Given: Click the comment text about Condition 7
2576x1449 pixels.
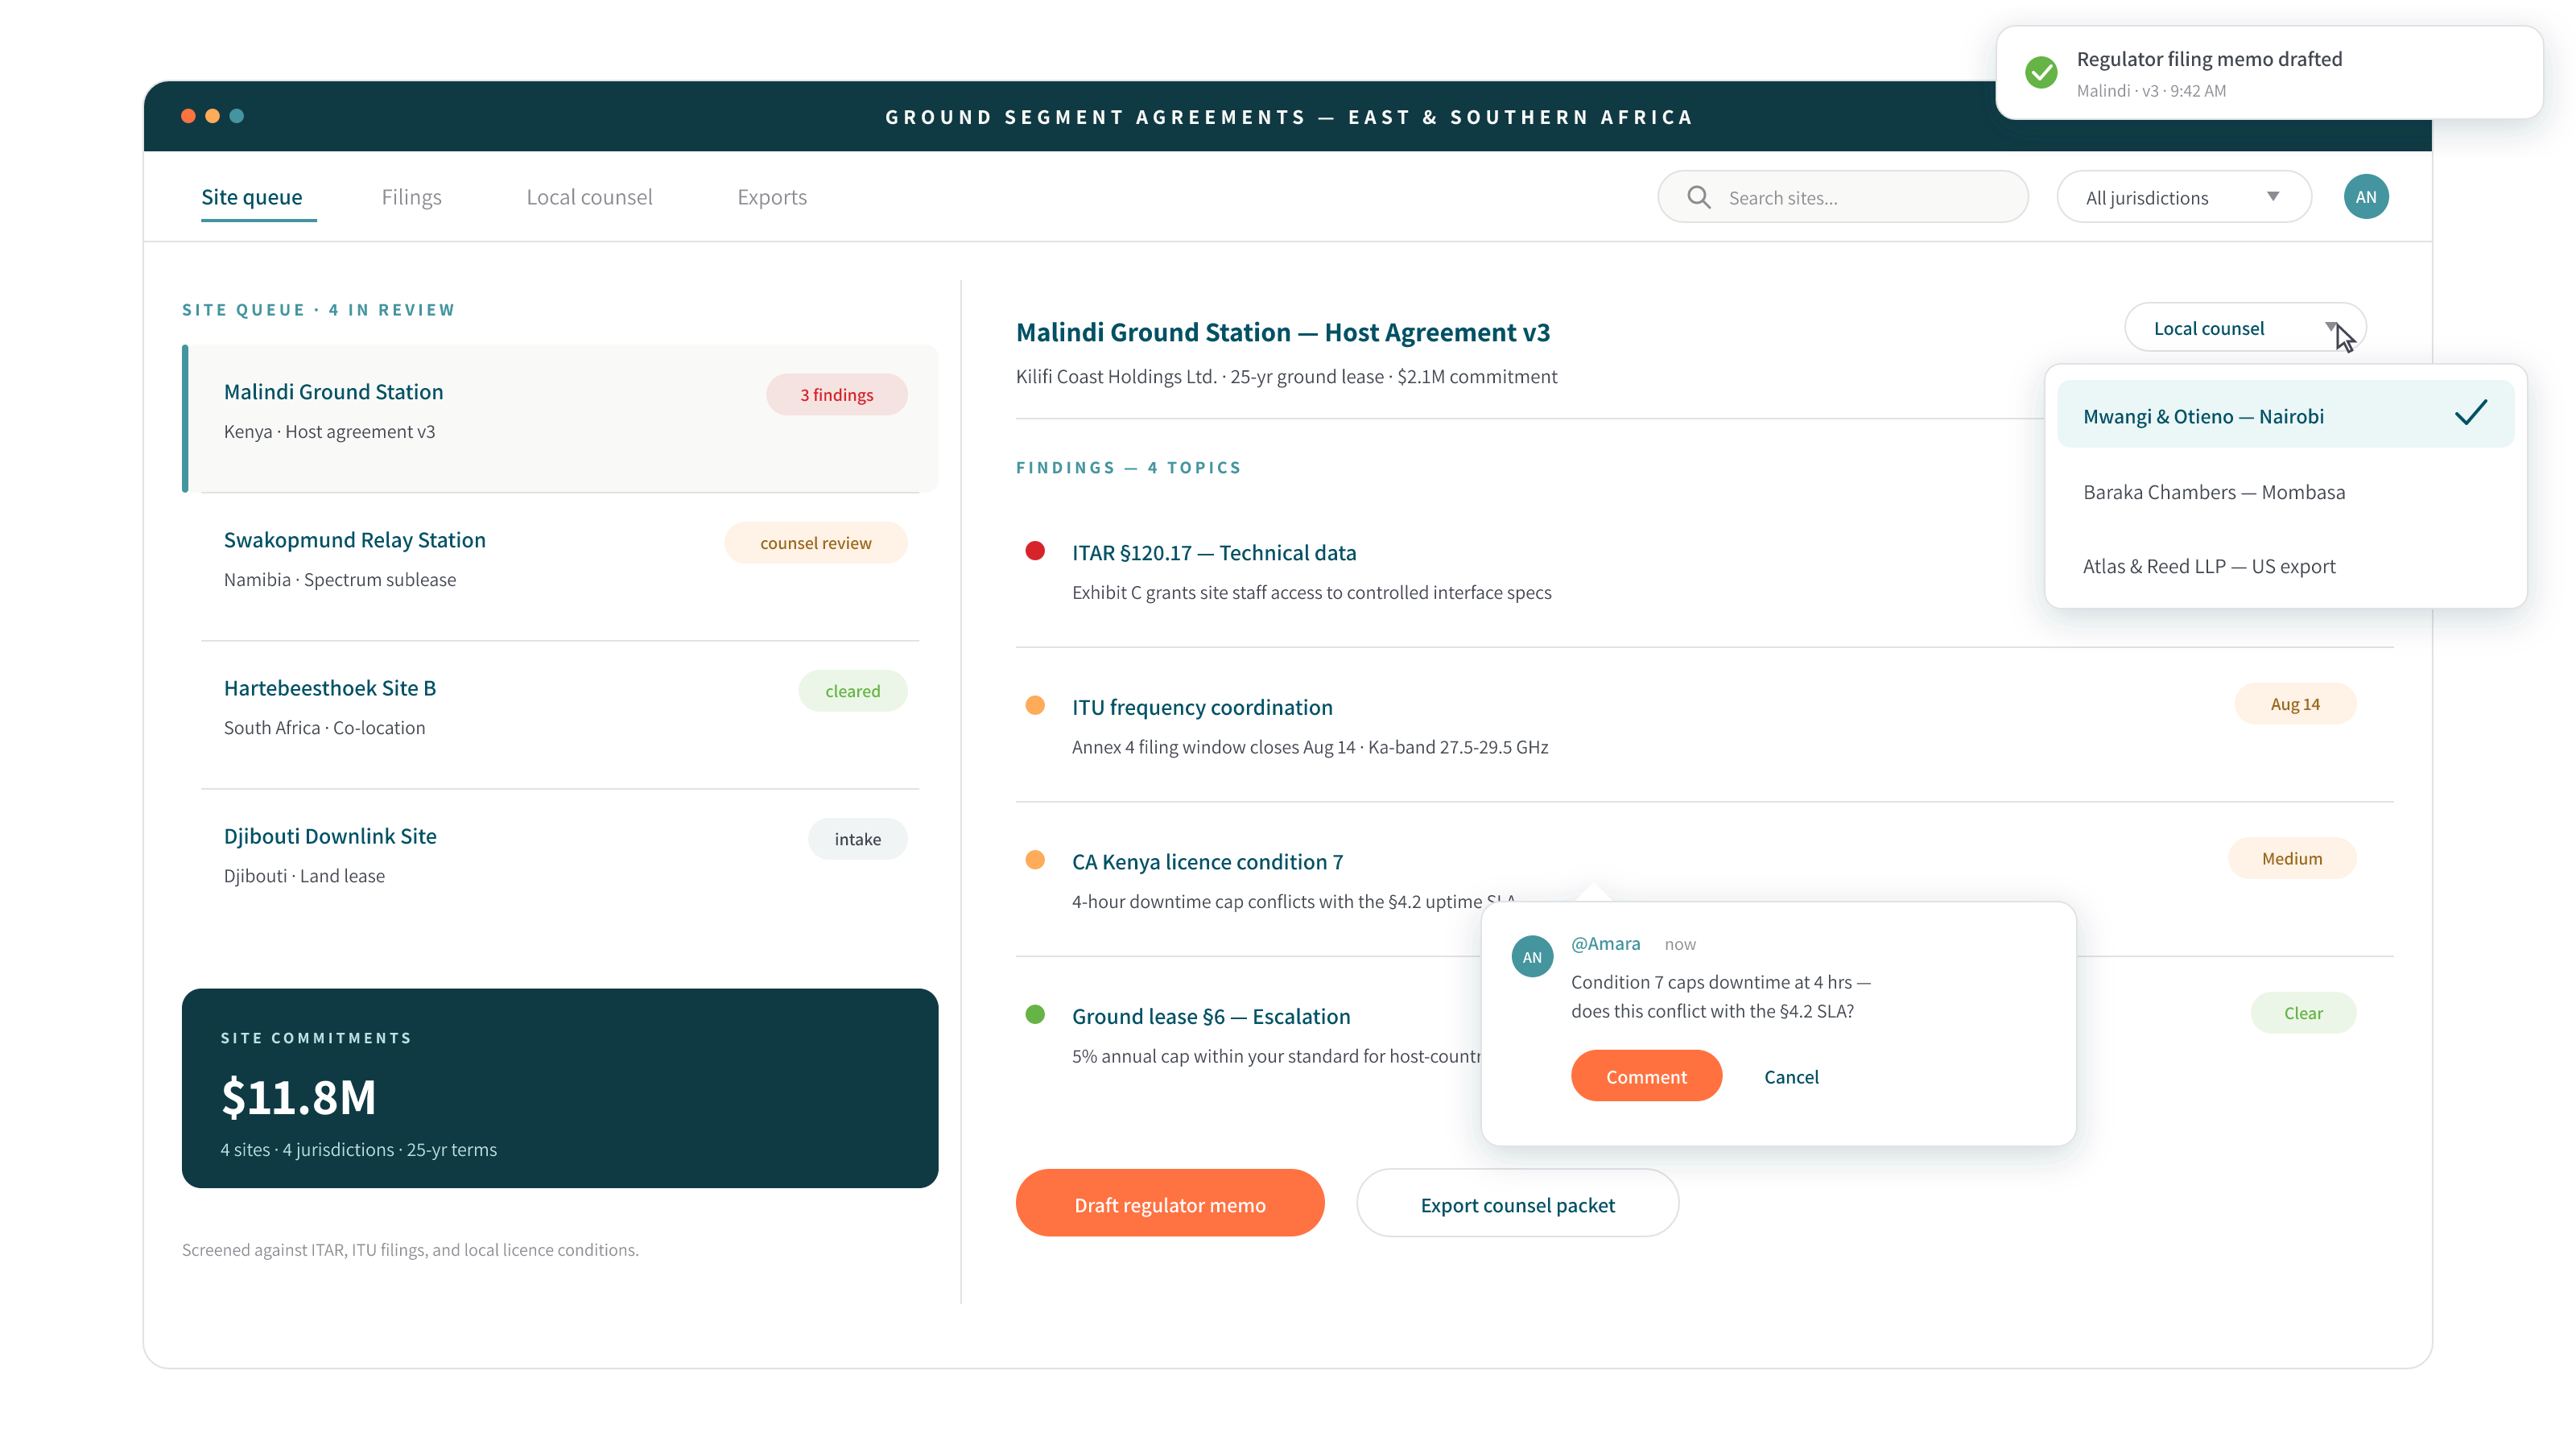Looking at the screenshot, I should [x=1720, y=996].
